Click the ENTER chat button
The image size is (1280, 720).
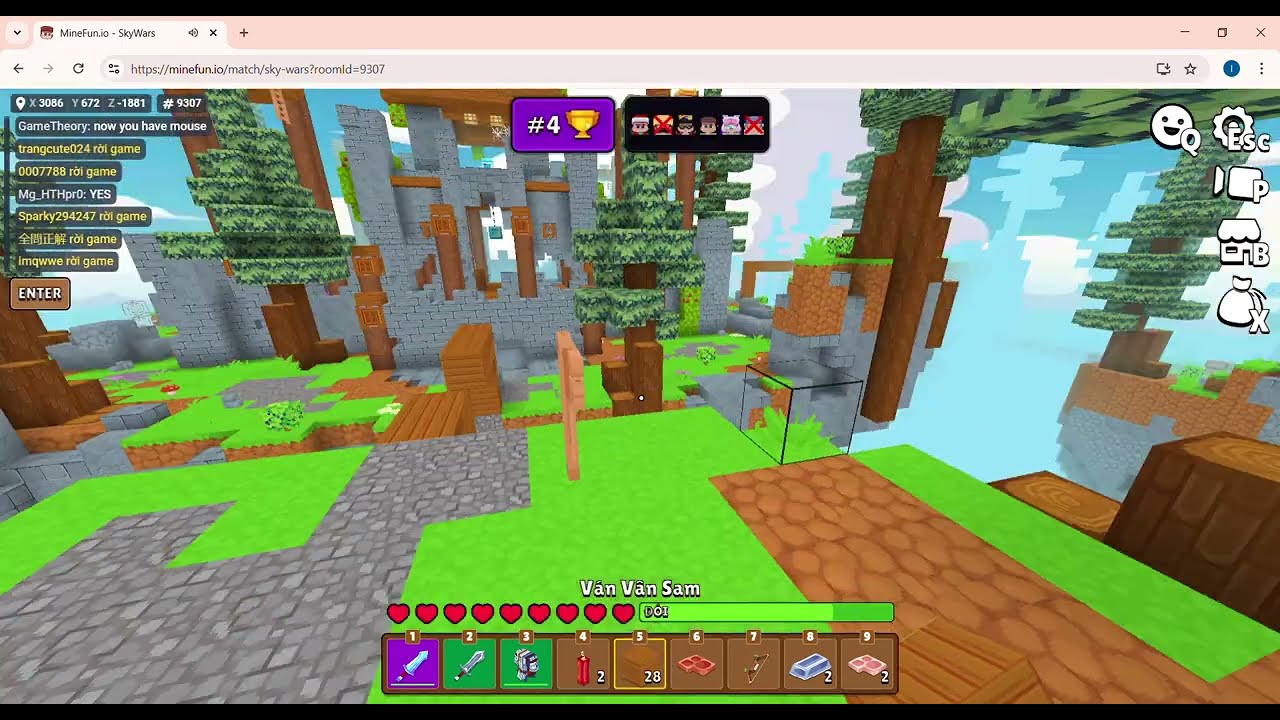tap(40, 294)
